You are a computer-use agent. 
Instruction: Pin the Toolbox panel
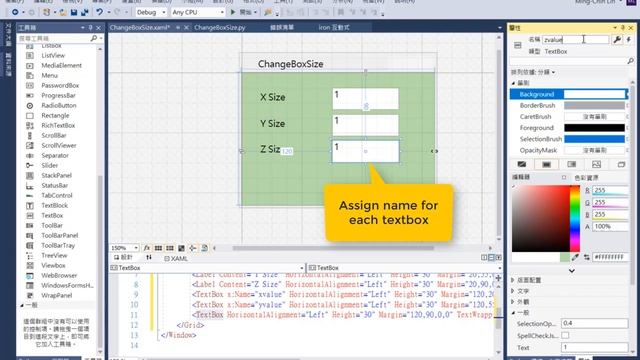tap(91, 28)
